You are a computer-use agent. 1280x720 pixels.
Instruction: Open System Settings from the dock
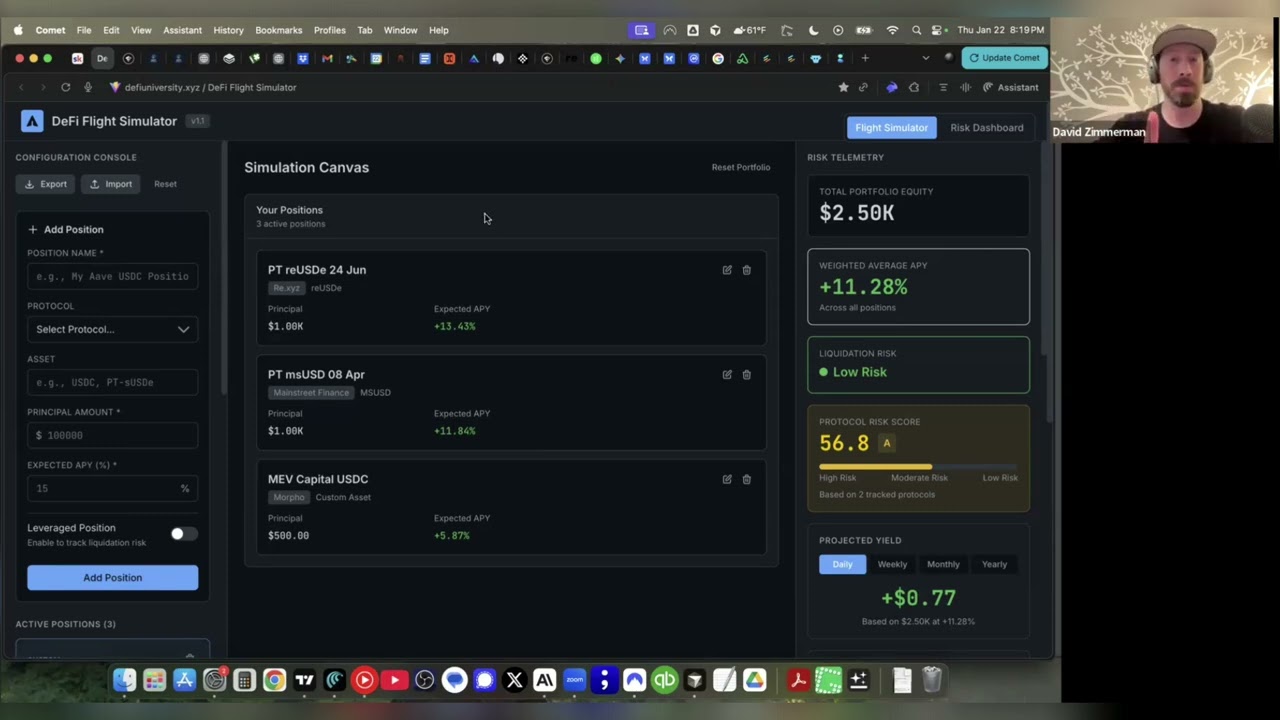coord(214,681)
